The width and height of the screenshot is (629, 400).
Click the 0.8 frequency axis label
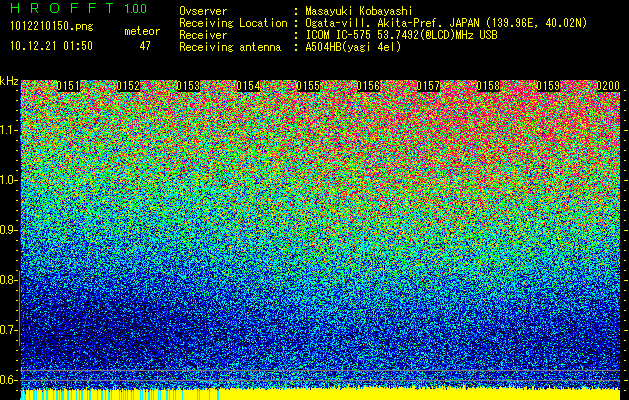click(7, 280)
